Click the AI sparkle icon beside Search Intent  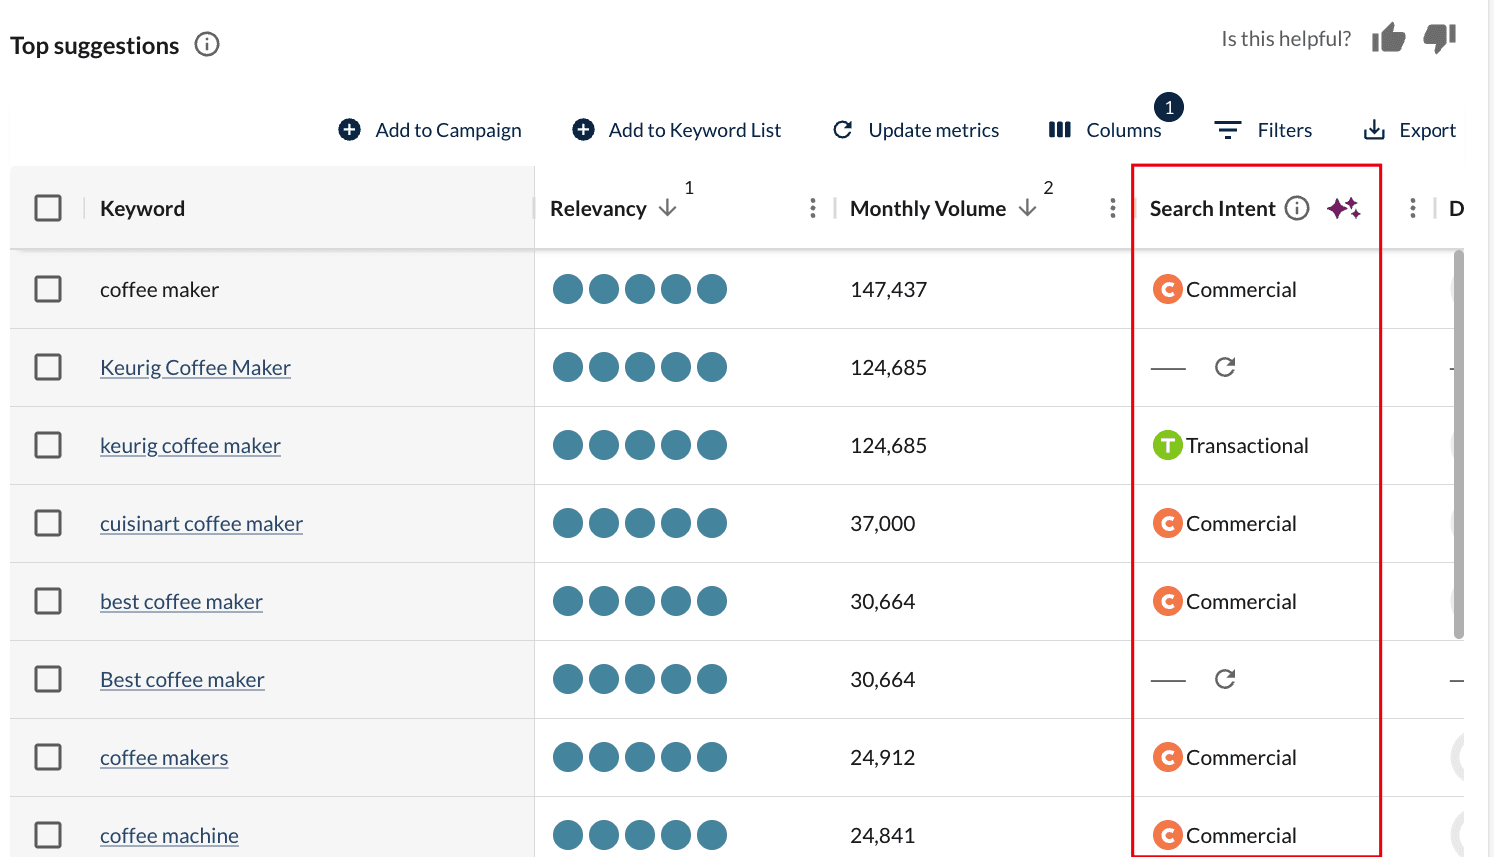click(x=1344, y=207)
